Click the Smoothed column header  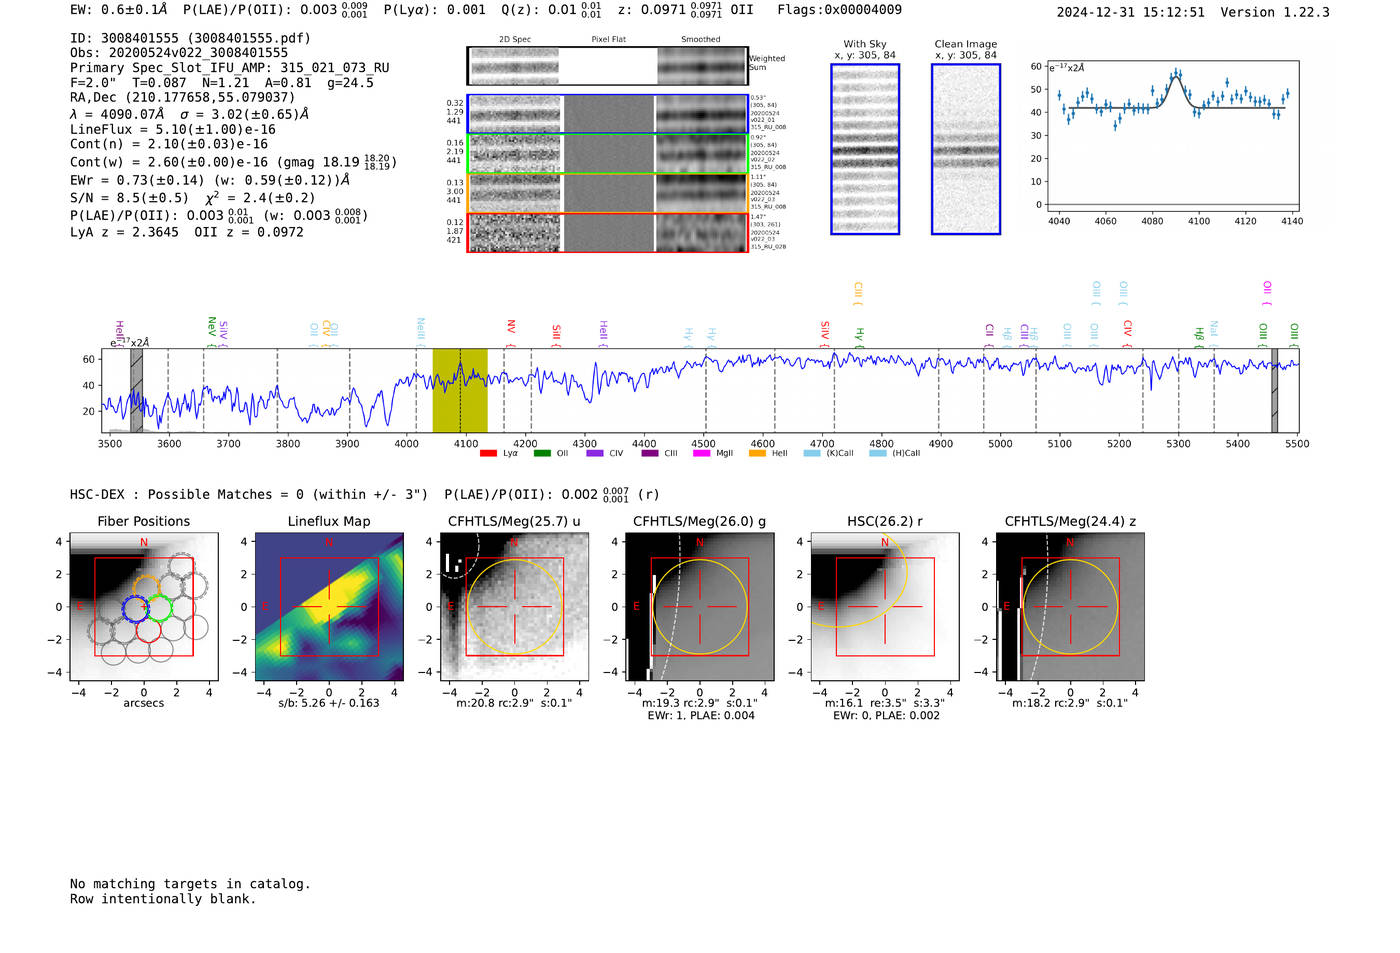(x=701, y=40)
